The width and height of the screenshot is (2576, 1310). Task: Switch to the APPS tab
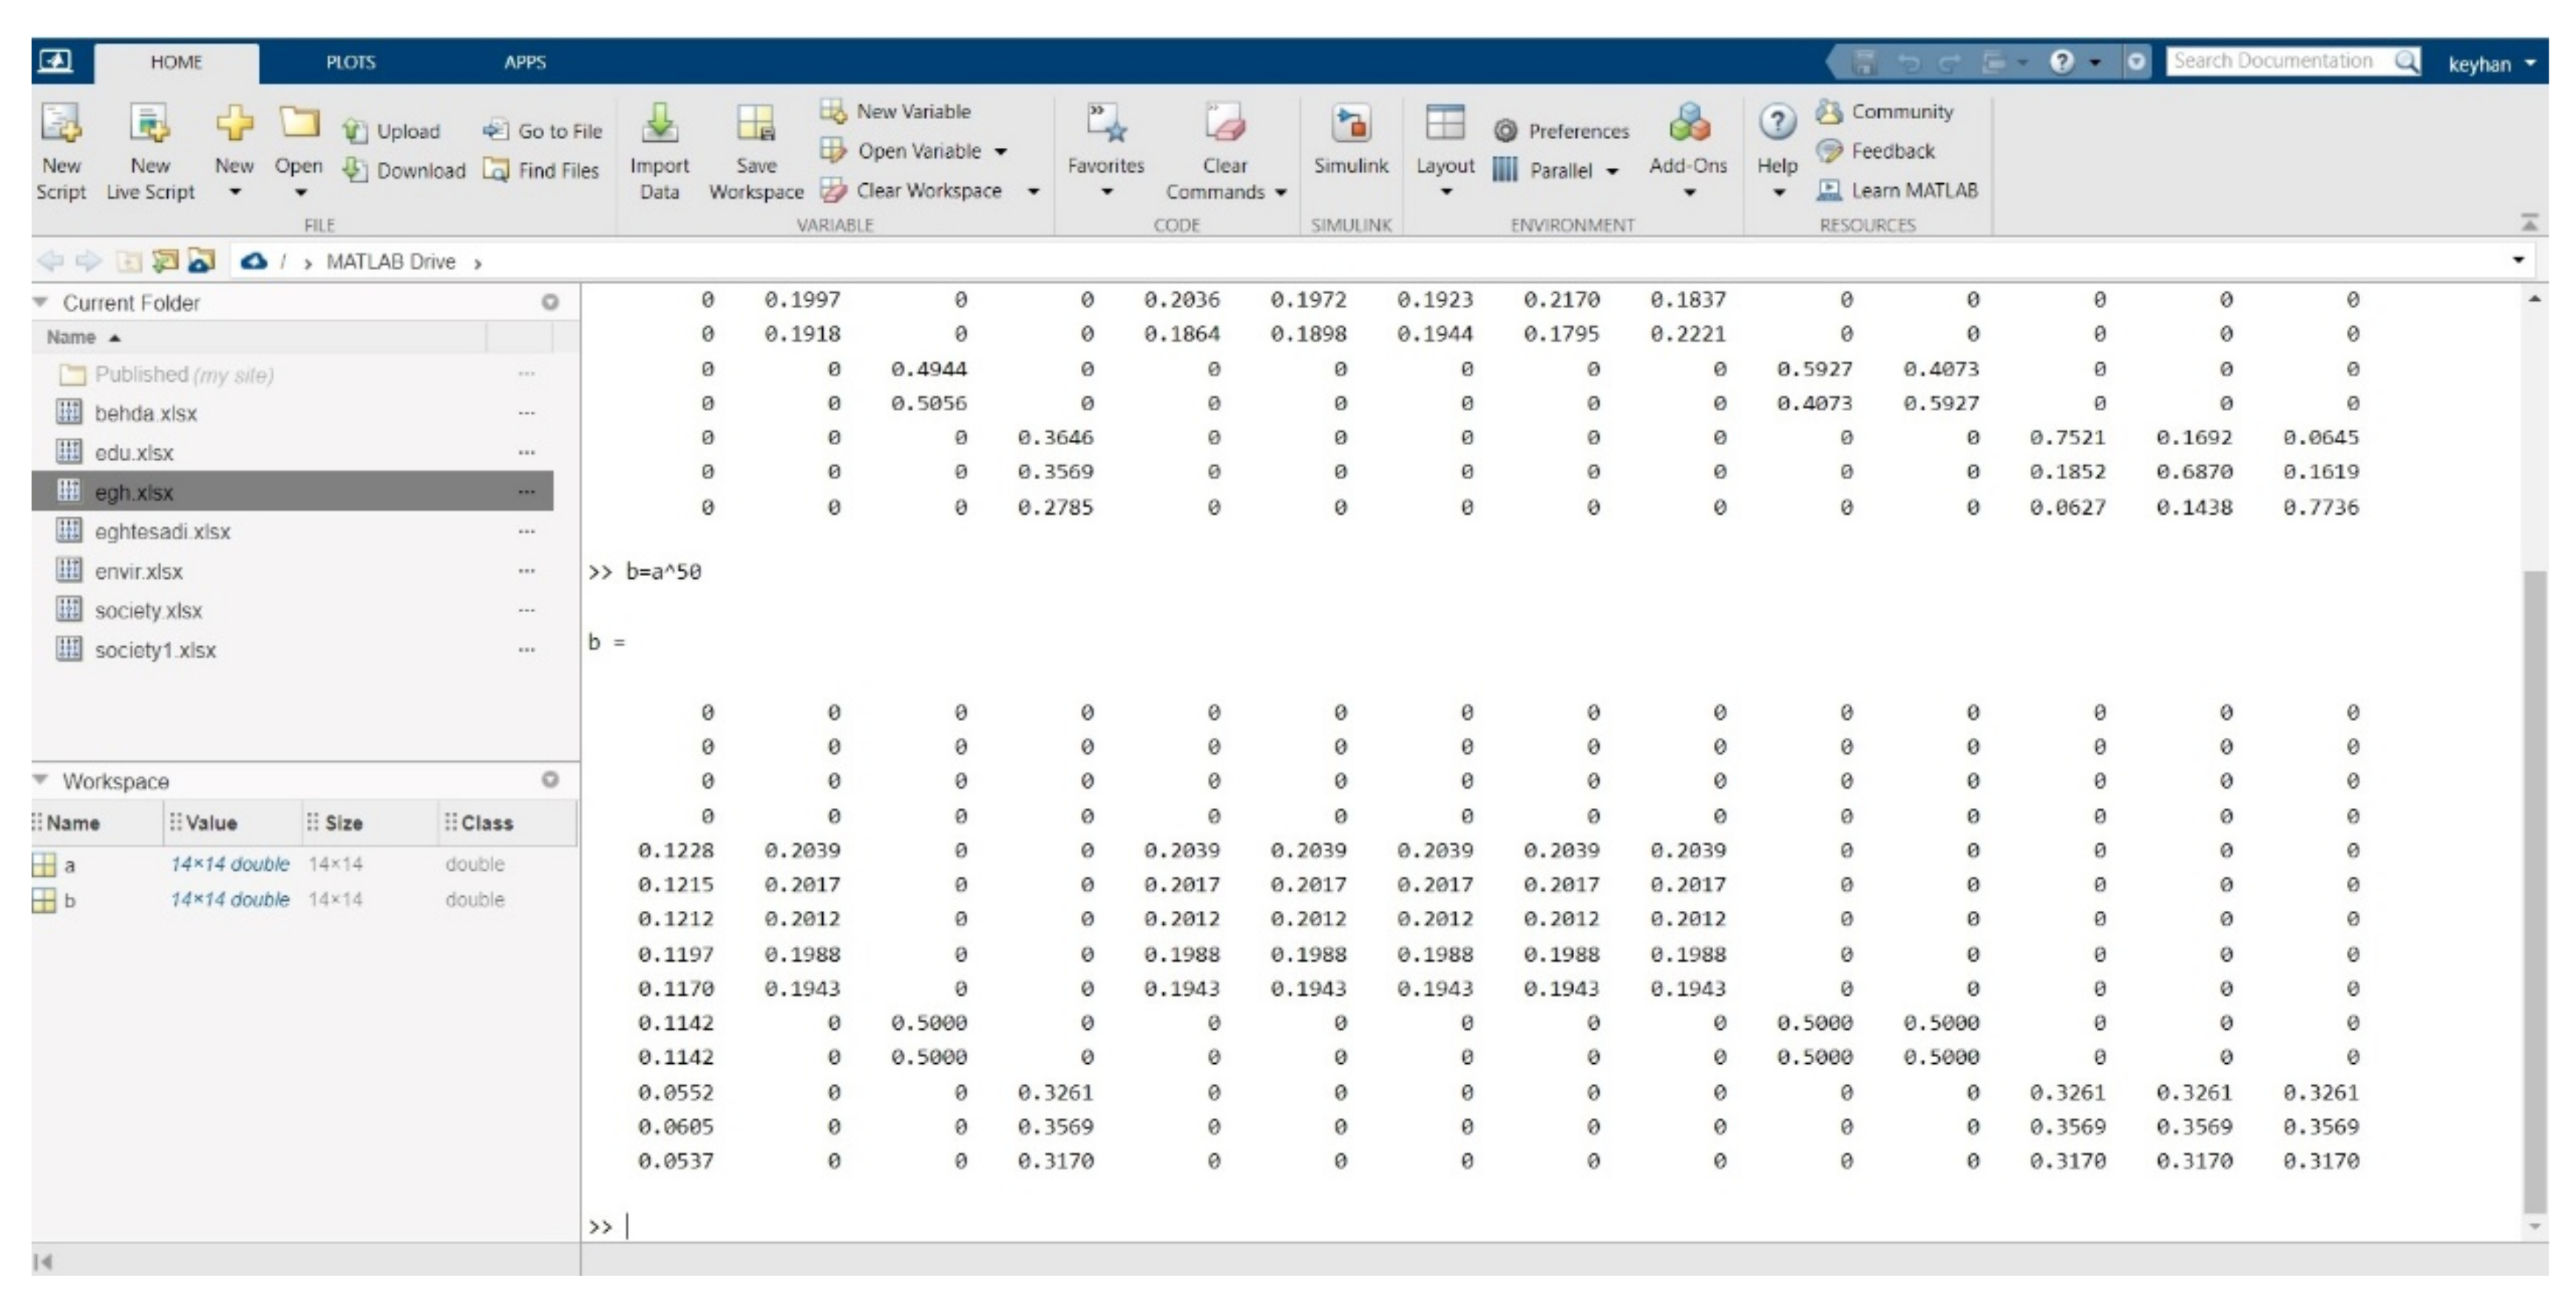pyautogui.click(x=524, y=62)
